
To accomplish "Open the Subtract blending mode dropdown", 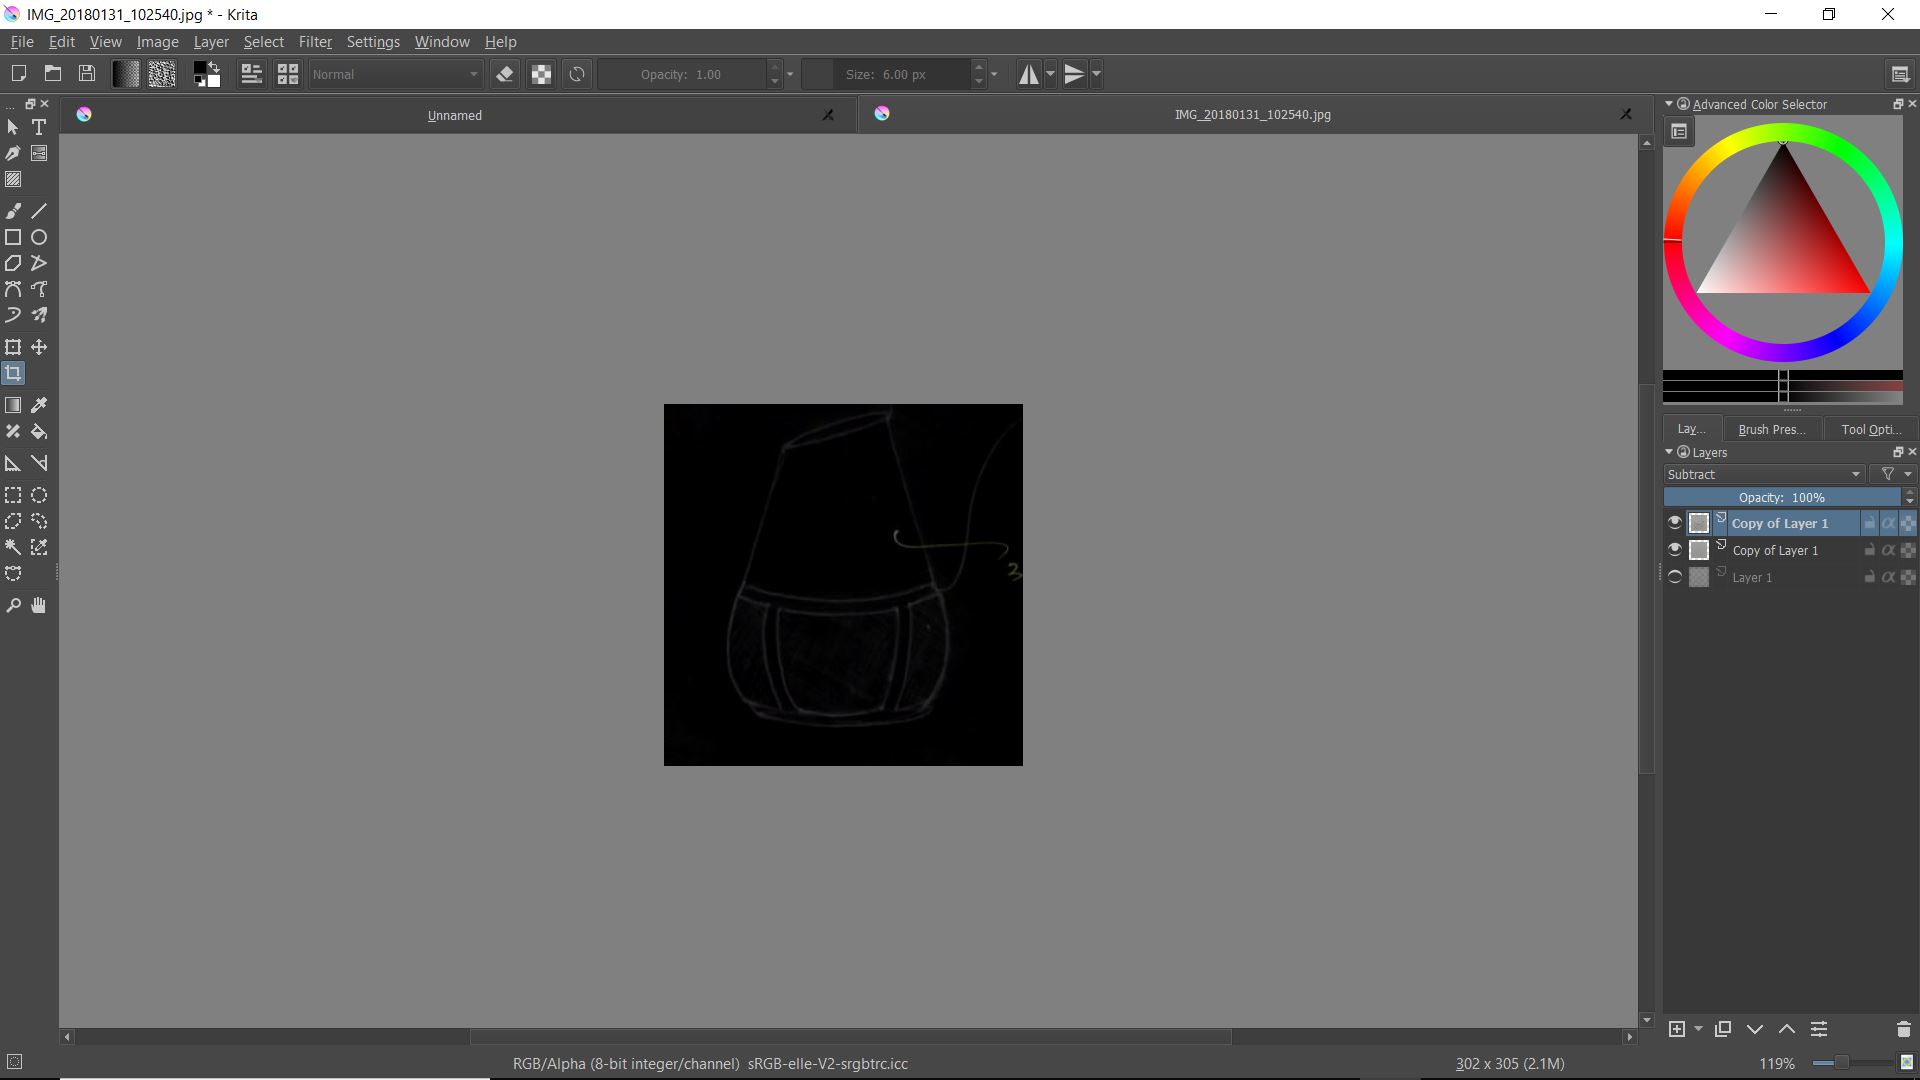I will pyautogui.click(x=1764, y=474).
